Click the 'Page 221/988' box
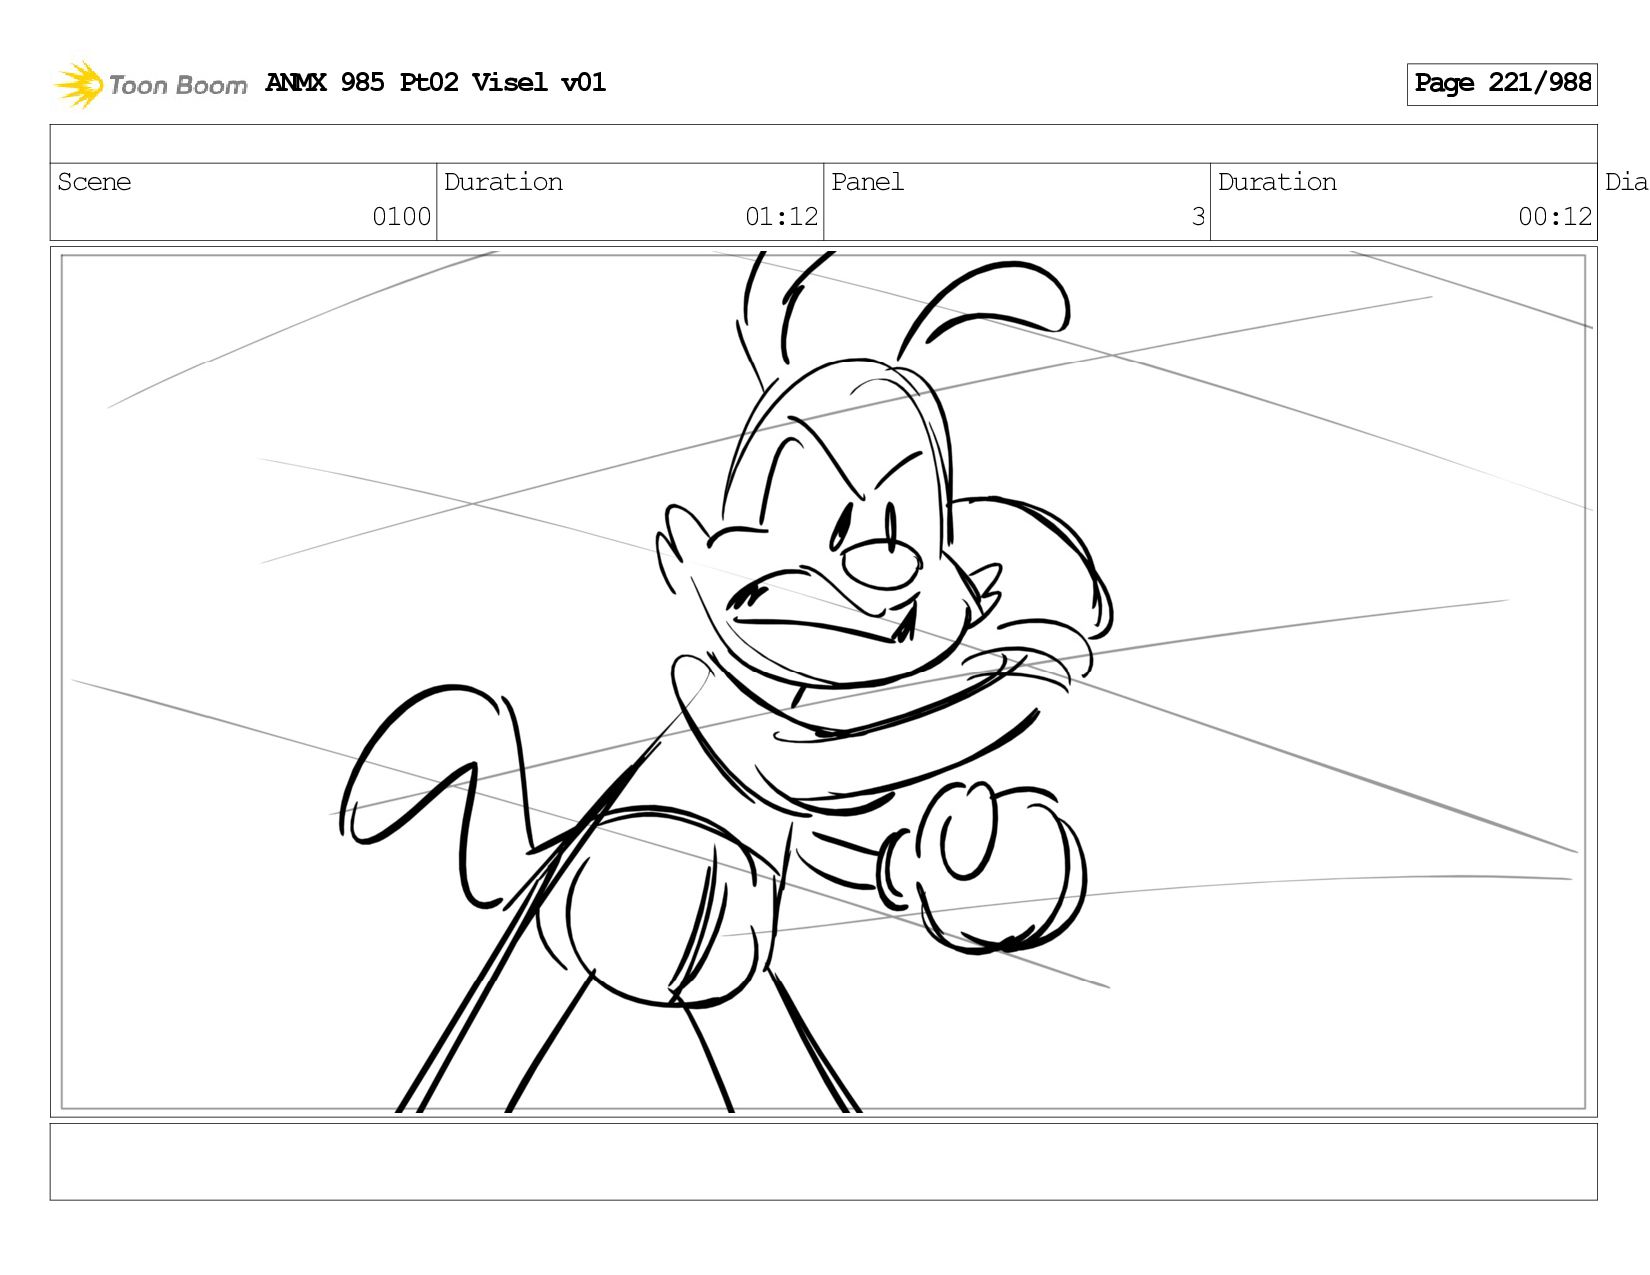 coord(1501,84)
